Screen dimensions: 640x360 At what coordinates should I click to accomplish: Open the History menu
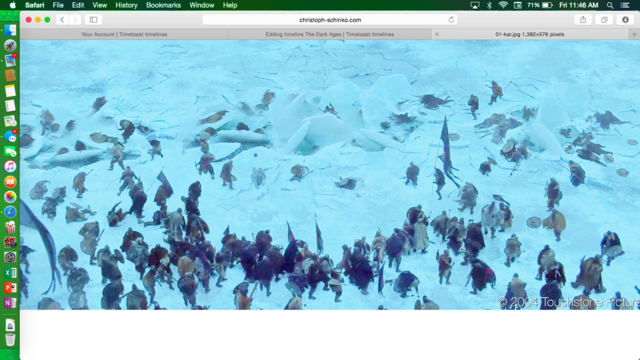click(x=126, y=5)
